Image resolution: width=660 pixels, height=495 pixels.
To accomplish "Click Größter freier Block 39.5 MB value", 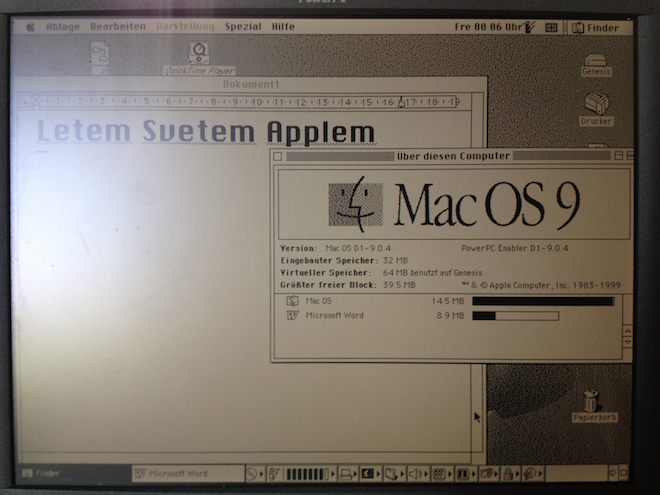I will coord(399,285).
